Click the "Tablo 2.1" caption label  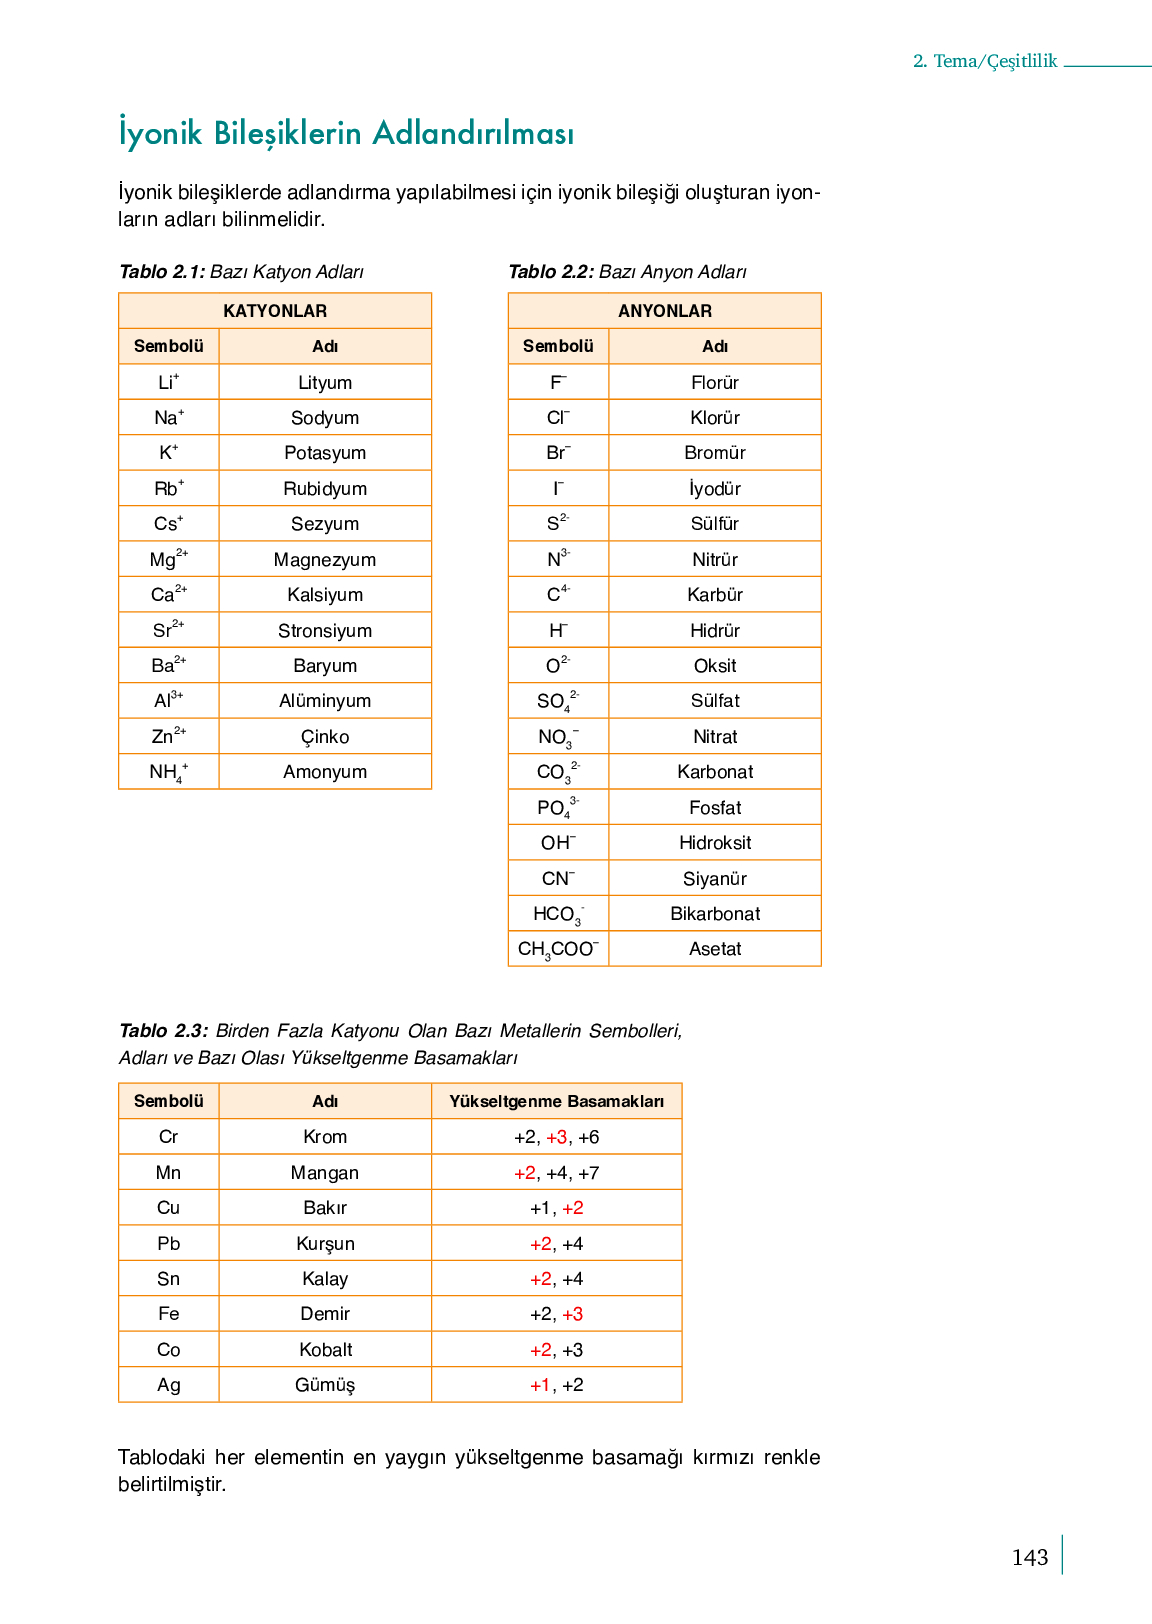pos(162,272)
